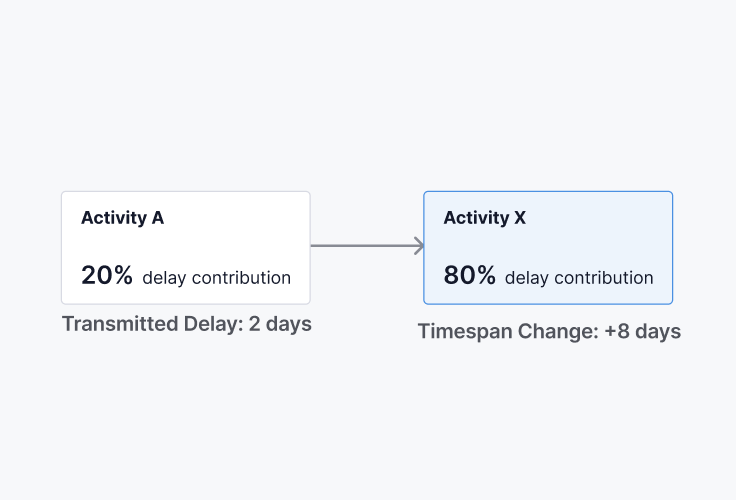Screen dimensions: 736x500
Task: Click the letter 'A' in the Activity A heading
Action: [x=158, y=218]
